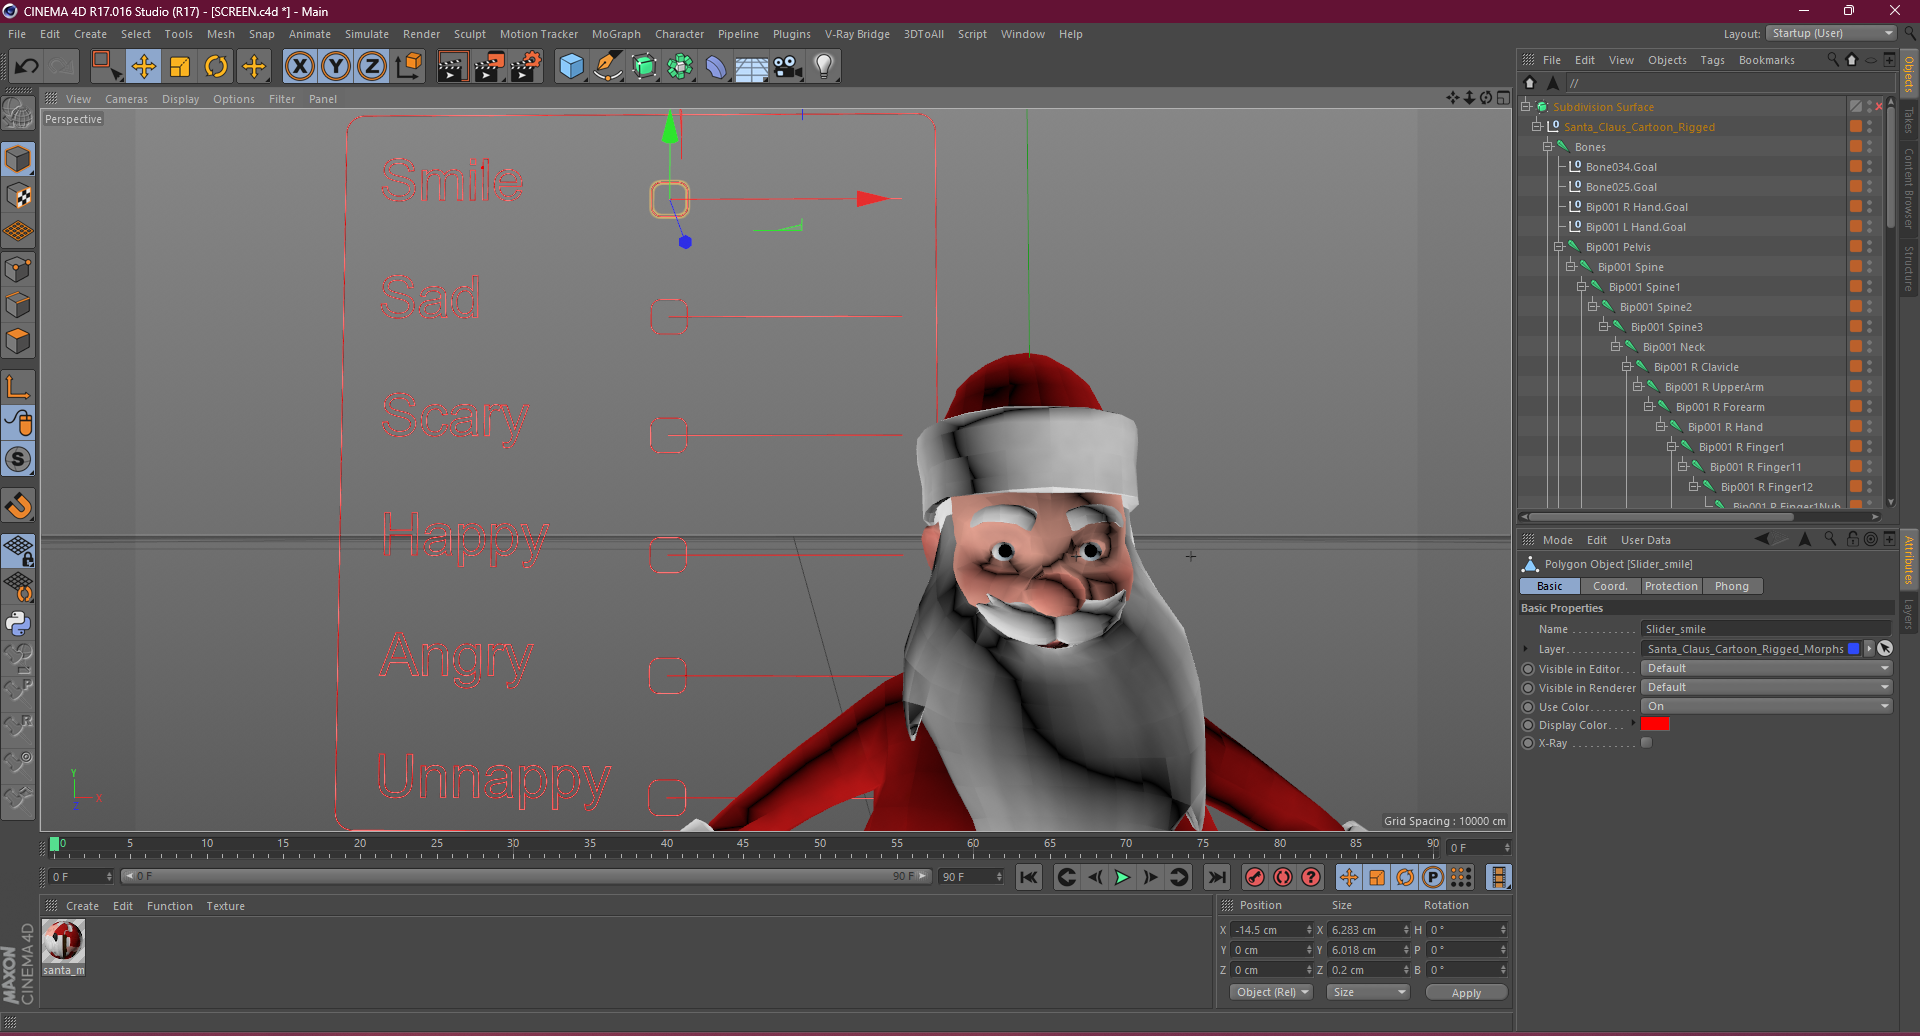Screen dimensions: 1920x1036
Task: Open the User Data menu
Action: point(1645,540)
